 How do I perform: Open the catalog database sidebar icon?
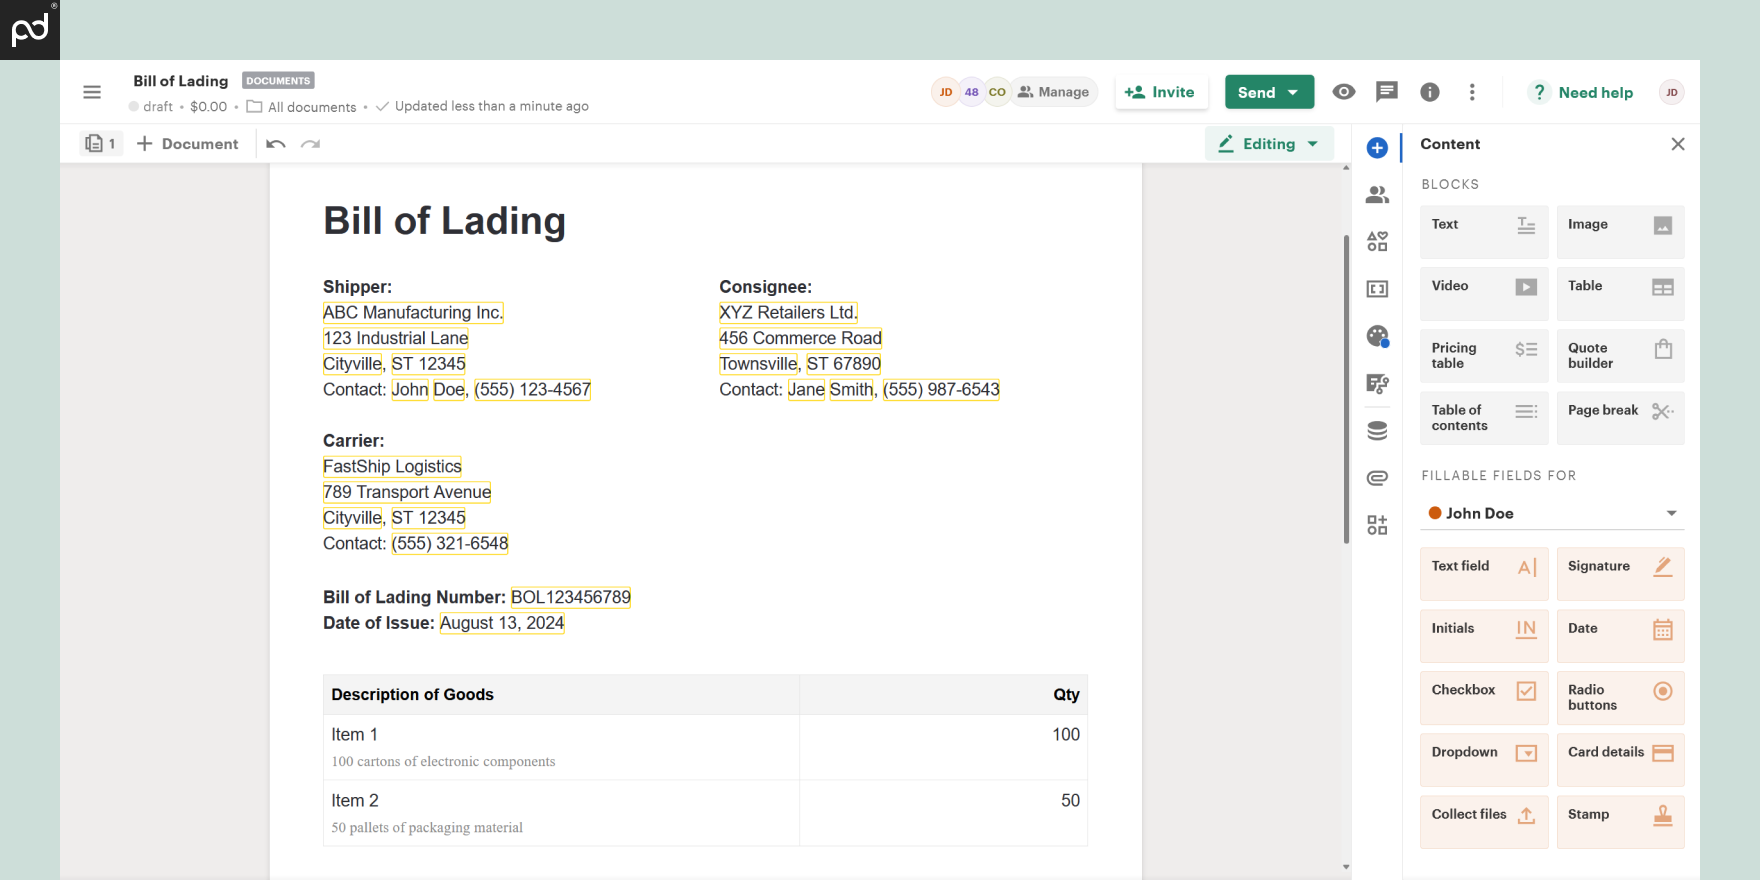tap(1377, 431)
